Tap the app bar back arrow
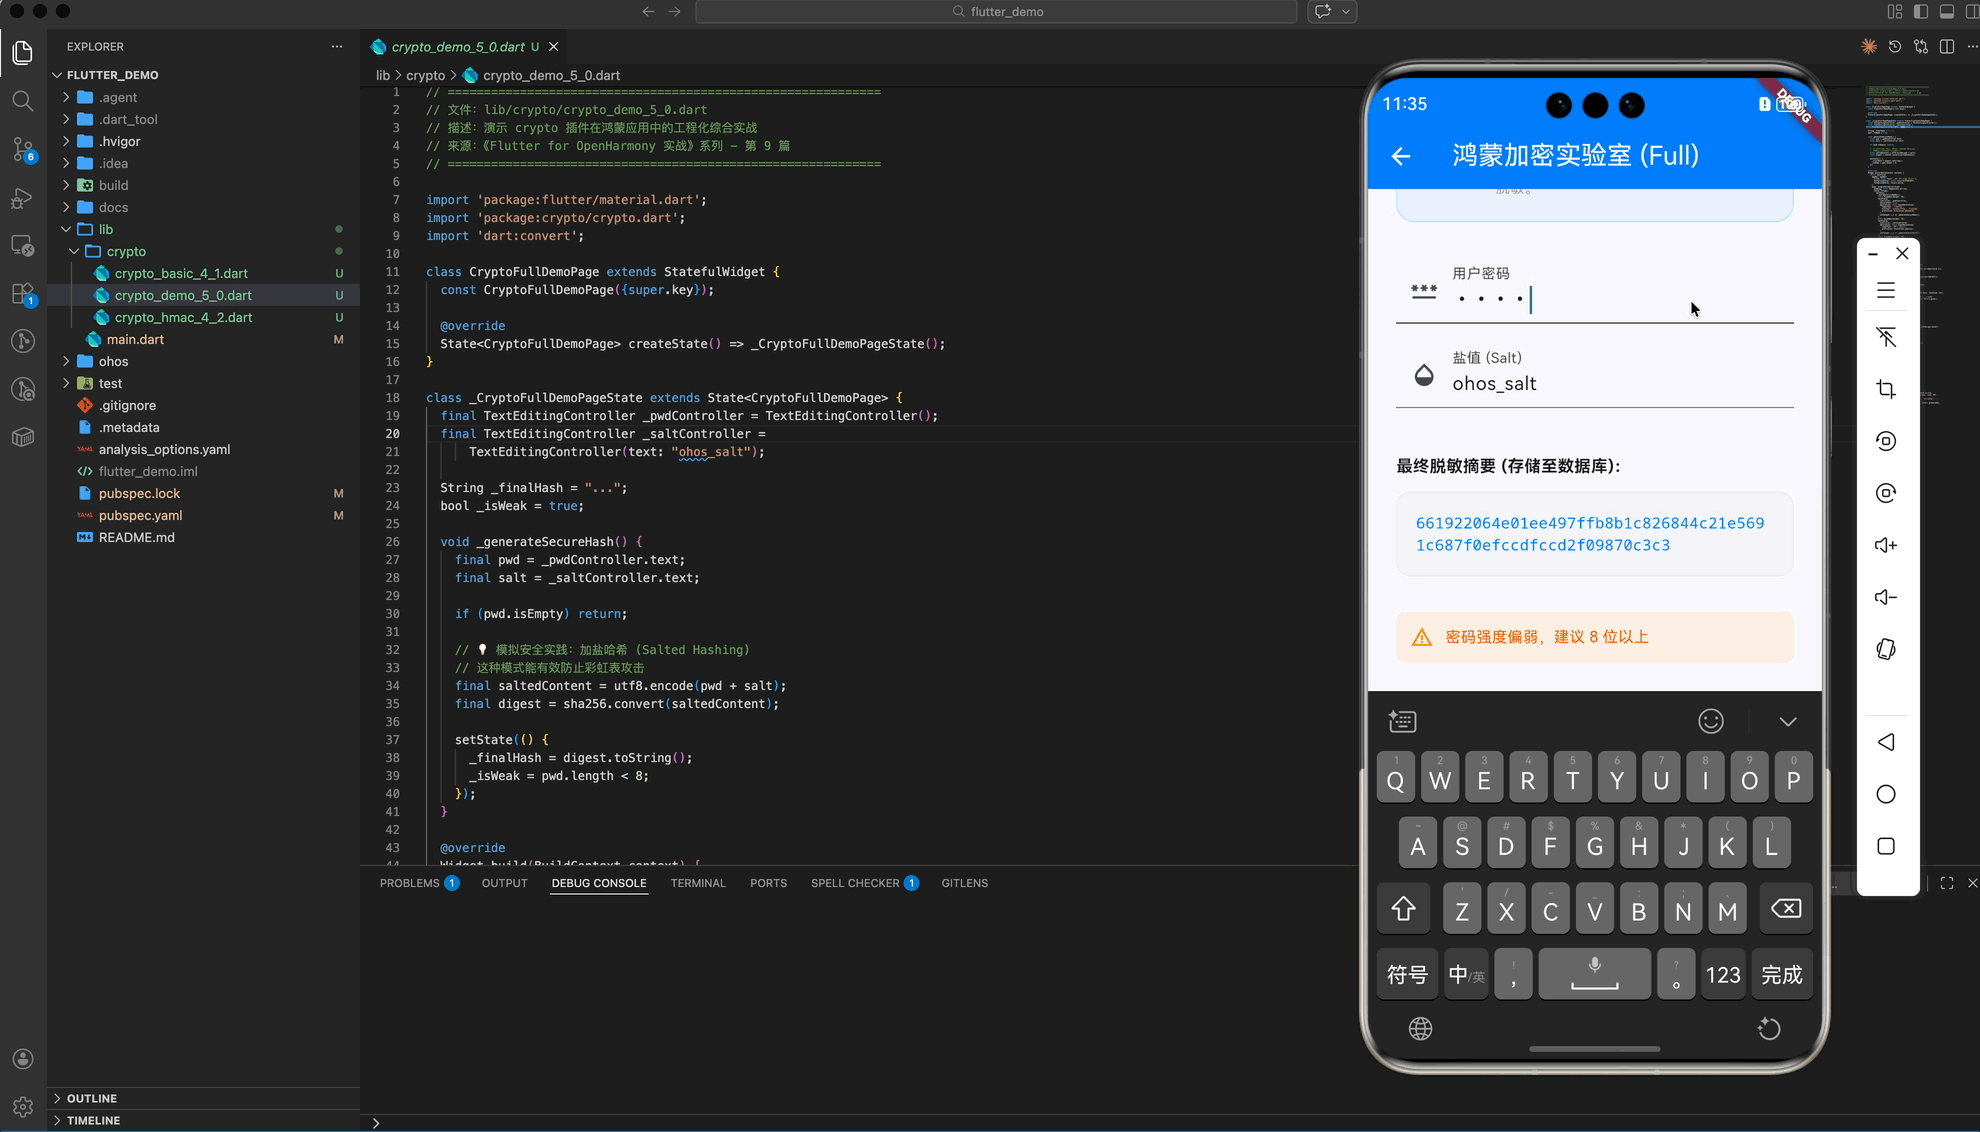Viewport: 1980px width, 1132px height. (x=1401, y=156)
